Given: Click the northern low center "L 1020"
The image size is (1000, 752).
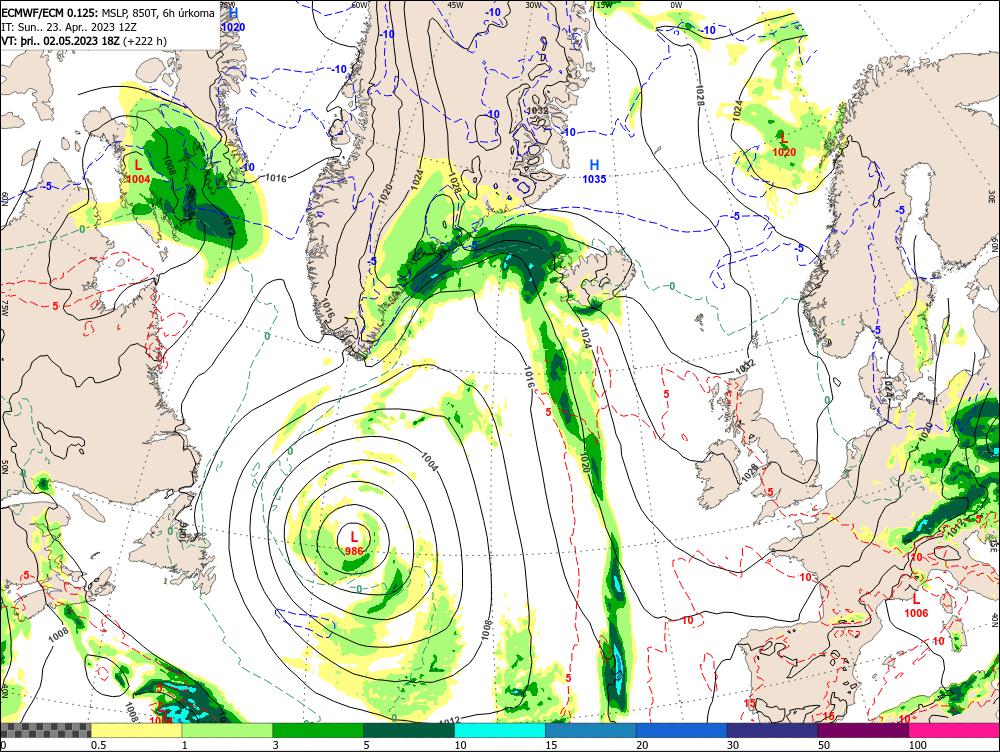Looking at the screenshot, I should pos(784,144).
